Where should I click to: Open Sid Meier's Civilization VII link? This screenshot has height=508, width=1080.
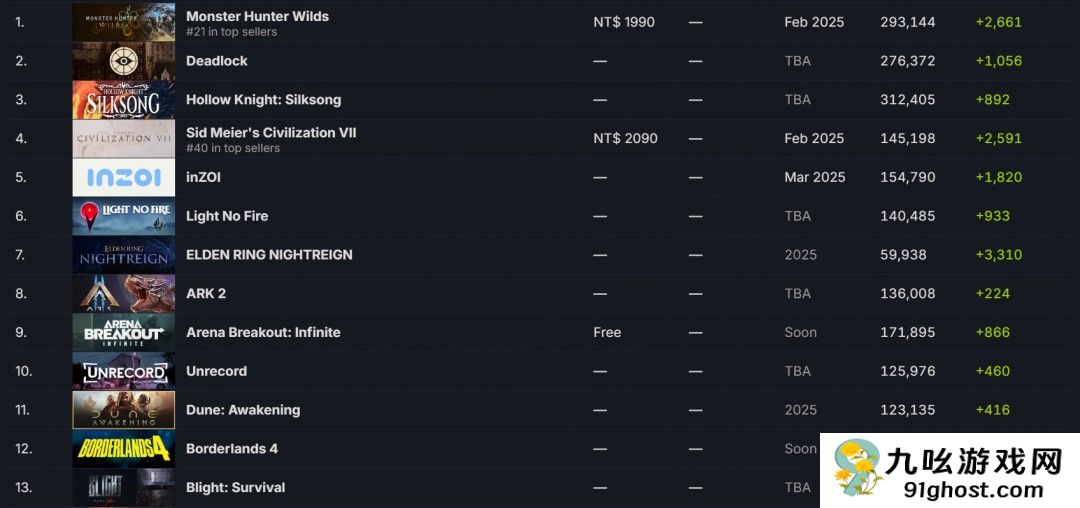(x=271, y=132)
